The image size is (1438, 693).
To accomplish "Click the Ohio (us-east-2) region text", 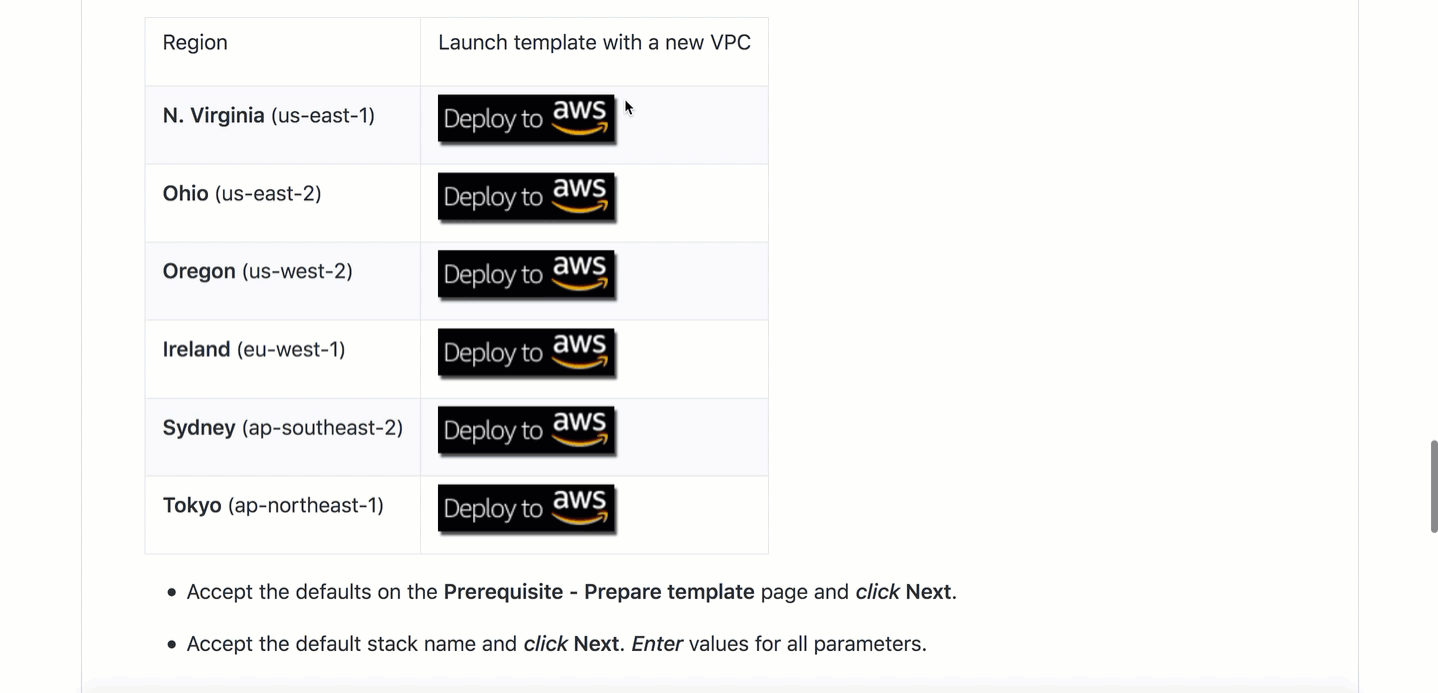I will [x=242, y=194].
